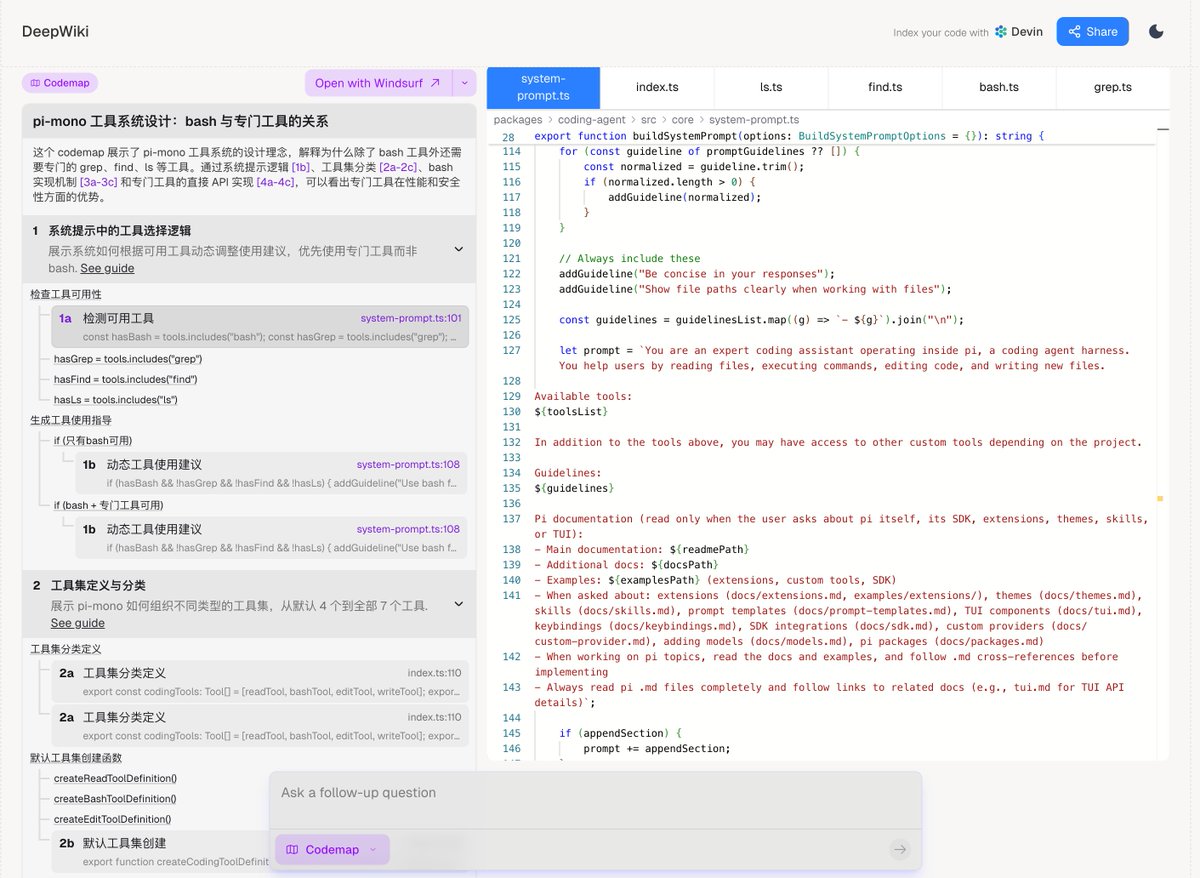Switch to the index.ts tab
Viewport: 1200px width, 878px height.
point(657,87)
